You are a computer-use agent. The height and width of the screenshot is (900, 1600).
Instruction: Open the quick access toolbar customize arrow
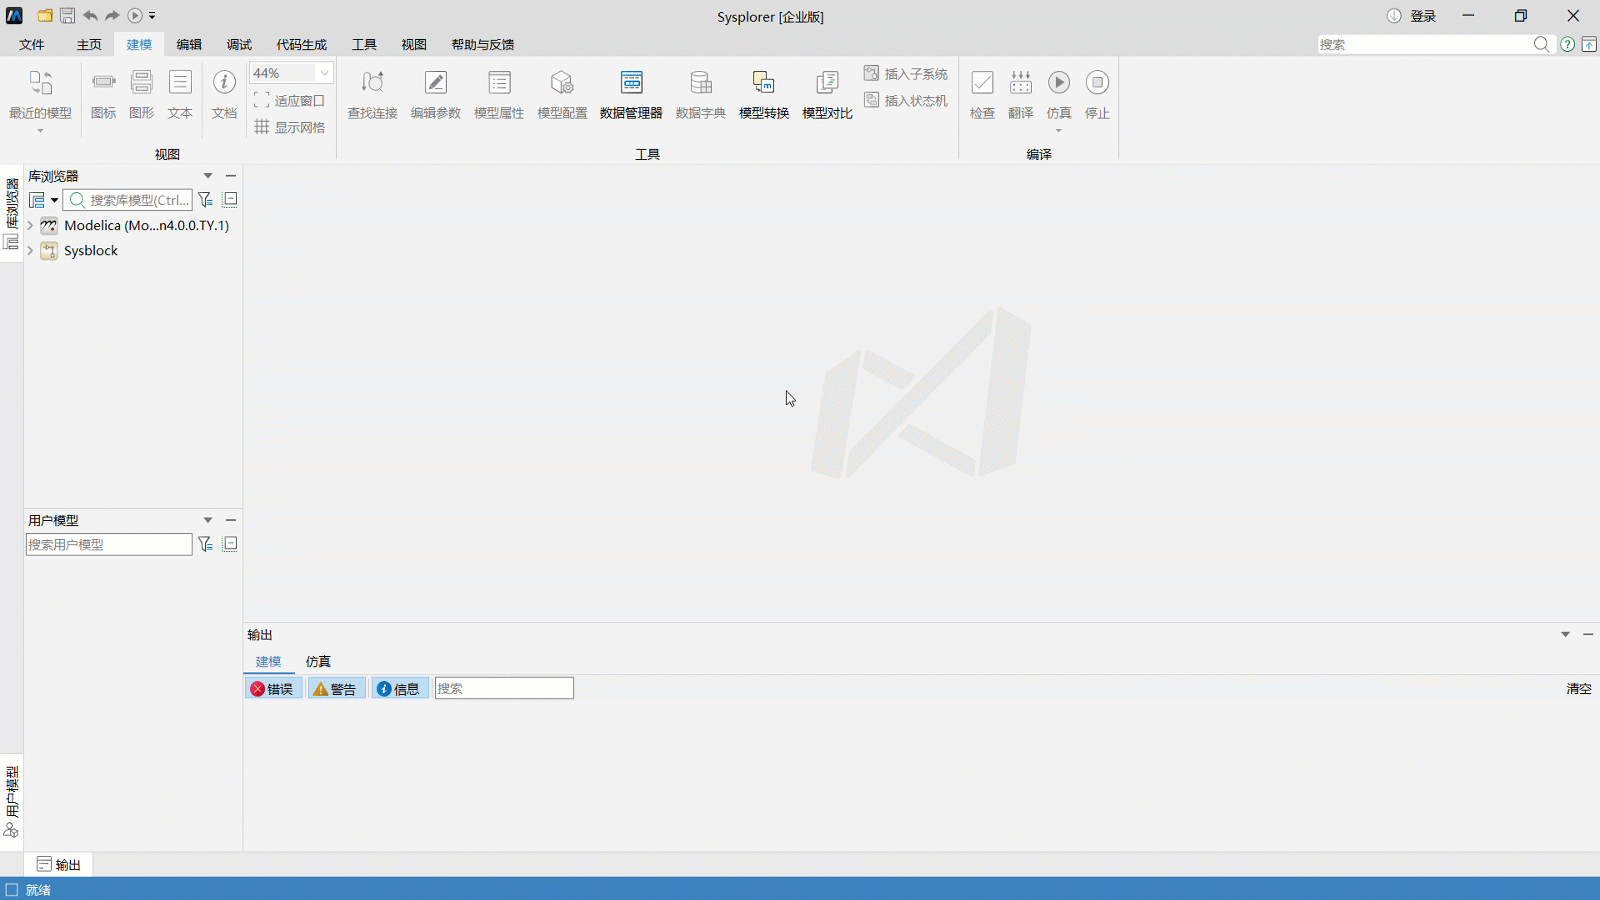(152, 16)
